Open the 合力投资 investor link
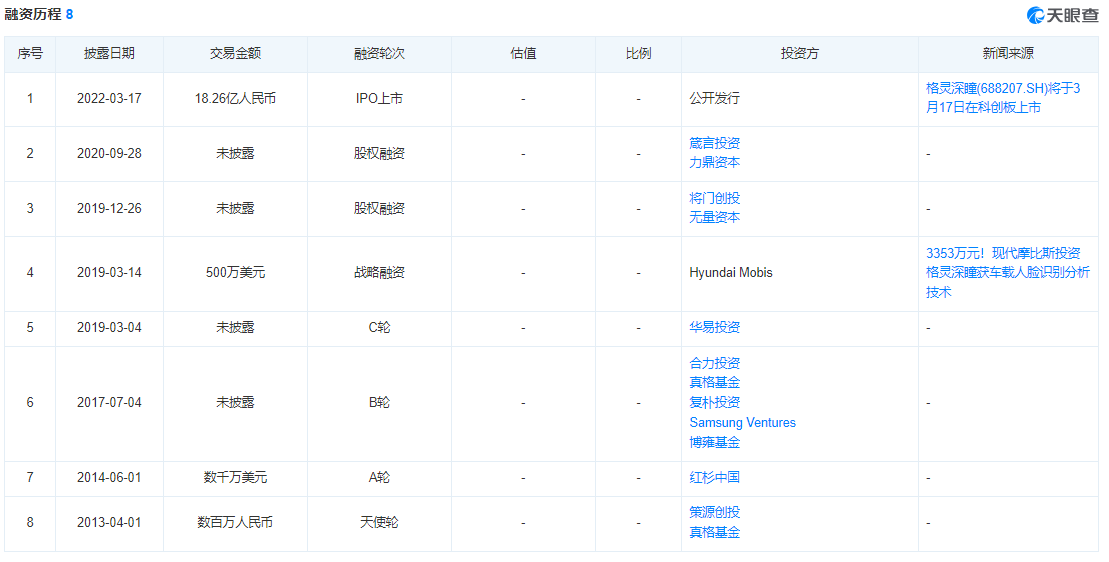Image resolution: width=1109 pixels, height=562 pixels. click(714, 363)
